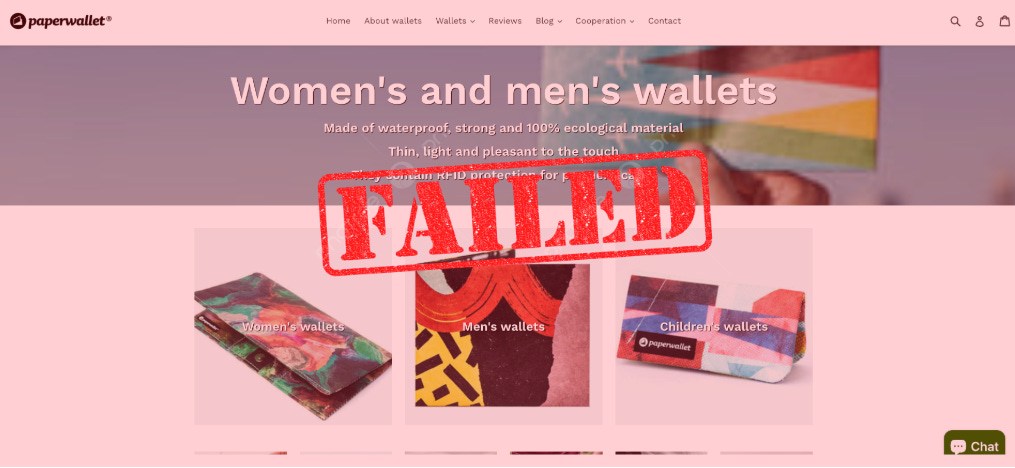The width and height of the screenshot is (1015, 468).
Task: Click the Women's wallets label text
Action: pos(293,327)
